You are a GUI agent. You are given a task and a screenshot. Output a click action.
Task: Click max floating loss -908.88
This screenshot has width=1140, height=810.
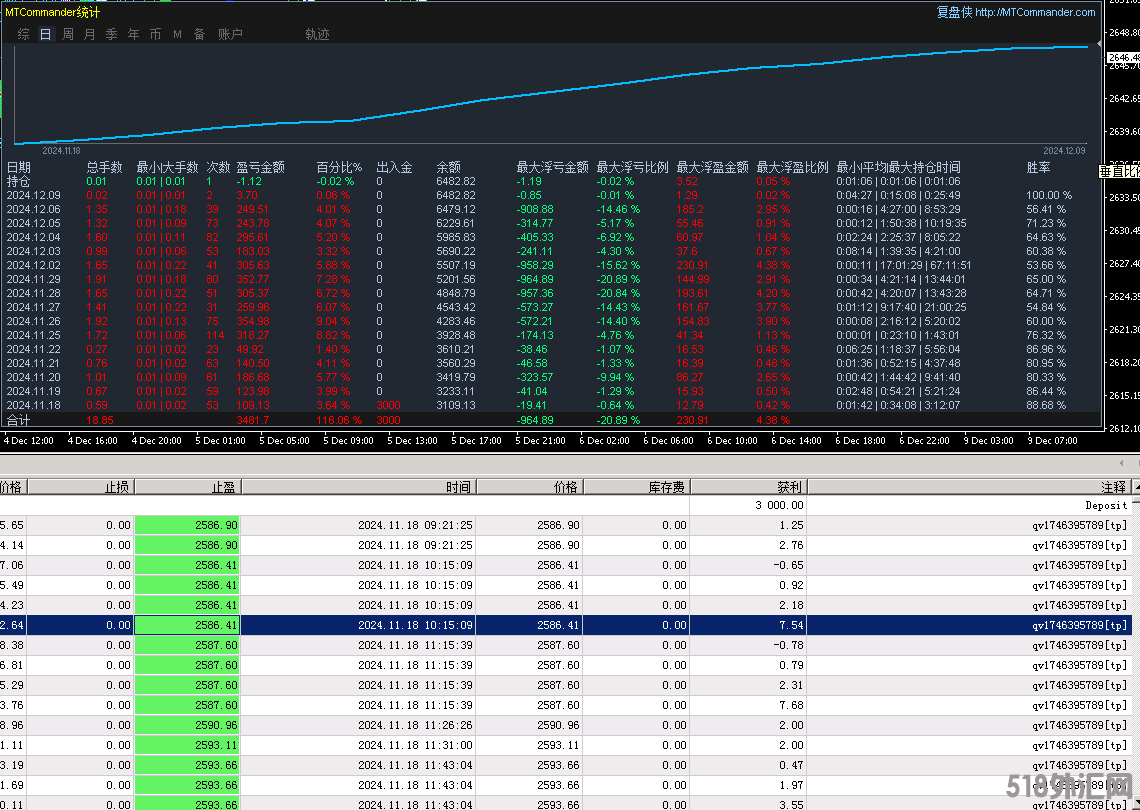tap(534, 209)
